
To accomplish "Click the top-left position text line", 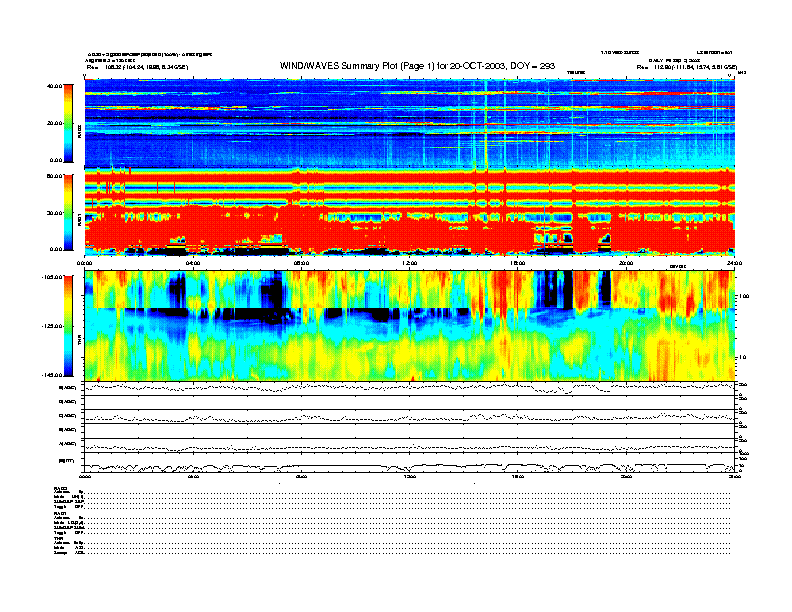I will [x=137, y=67].
